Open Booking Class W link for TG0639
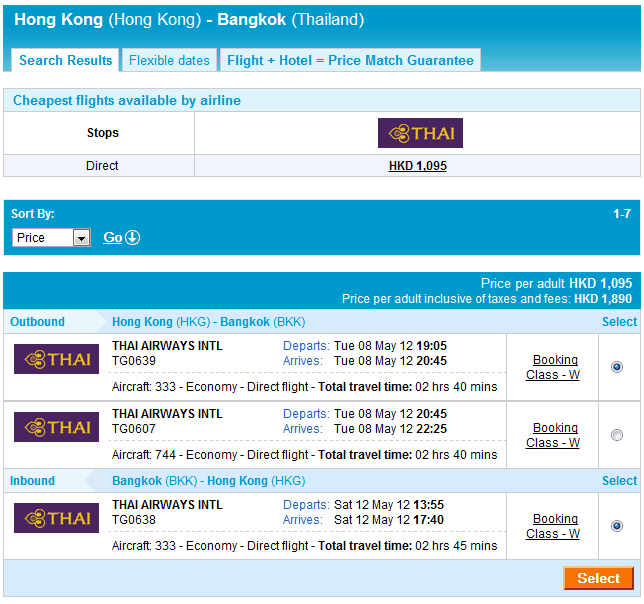 click(x=554, y=367)
